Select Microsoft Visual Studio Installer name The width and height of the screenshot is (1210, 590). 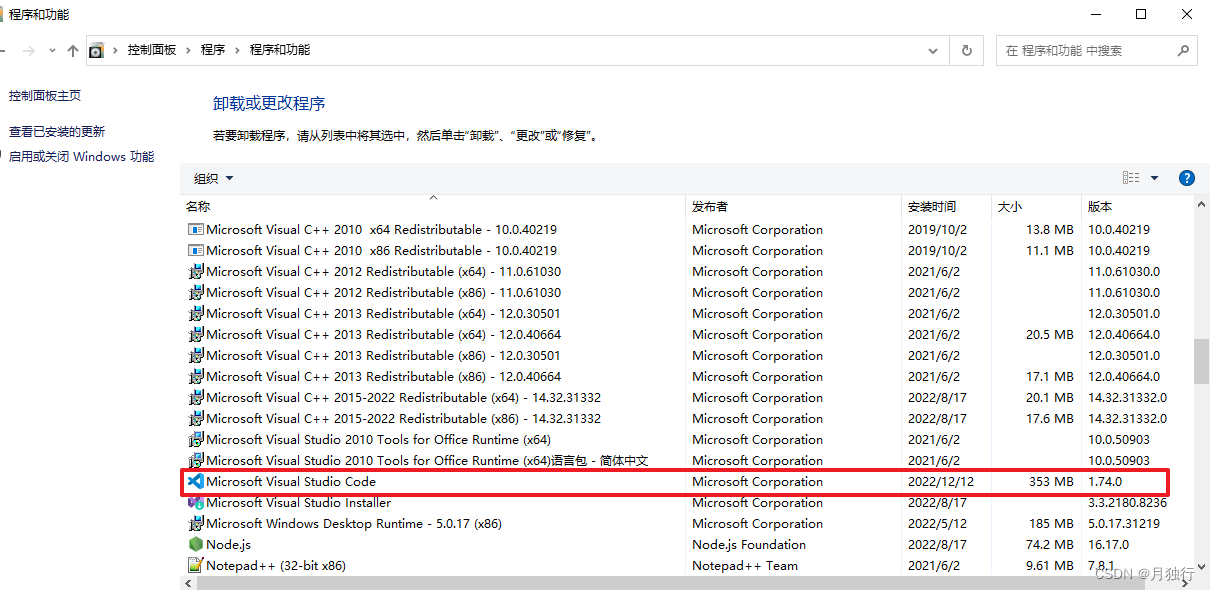(298, 503)
